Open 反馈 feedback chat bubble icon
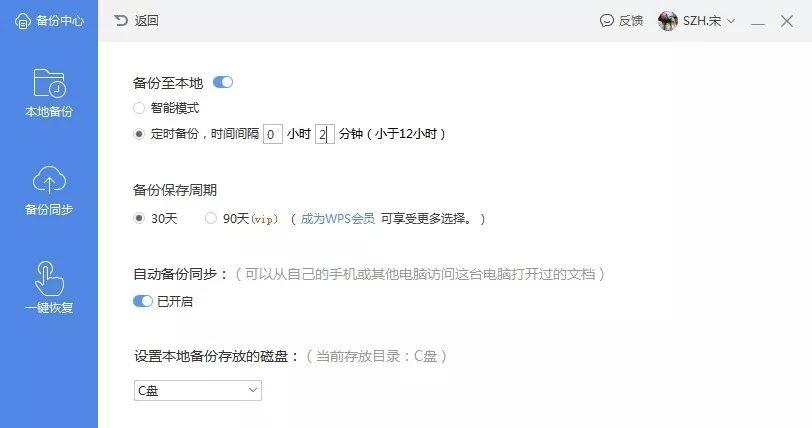The height and width of the screenshot is (428, 812). pyautogui.click(x=606, y=21)
